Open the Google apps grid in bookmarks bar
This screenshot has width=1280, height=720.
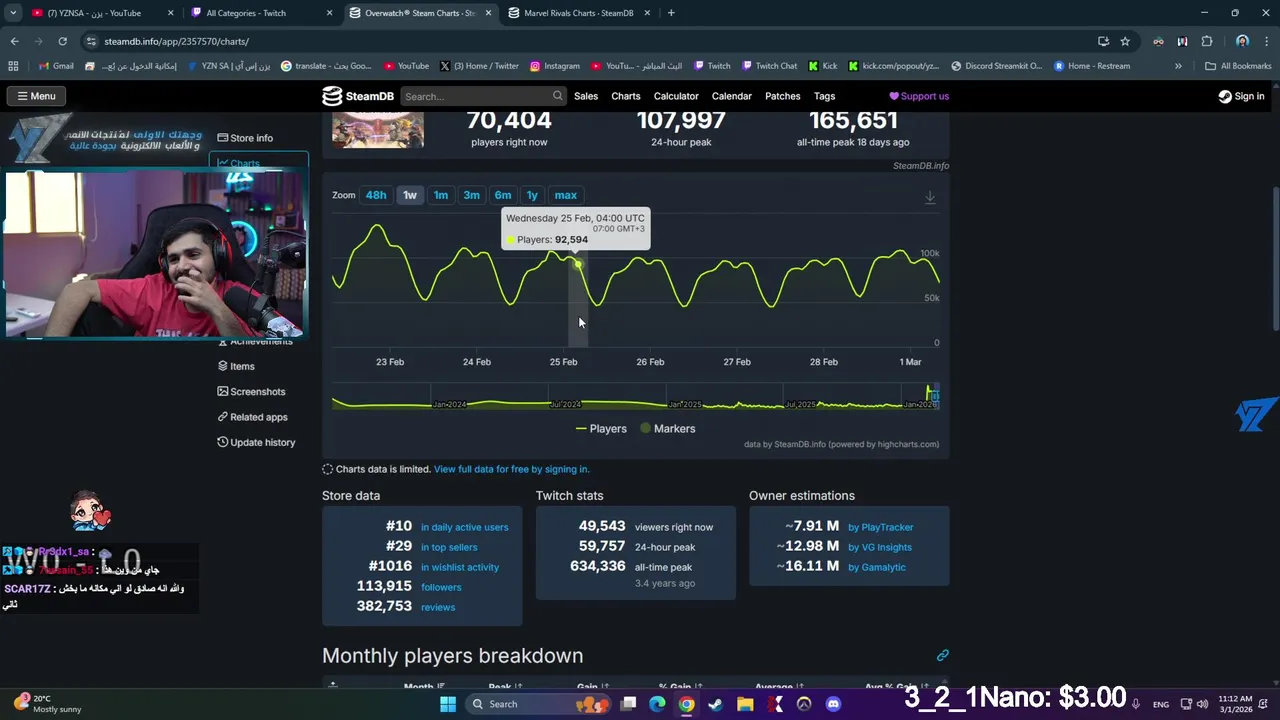coord(13,66)
